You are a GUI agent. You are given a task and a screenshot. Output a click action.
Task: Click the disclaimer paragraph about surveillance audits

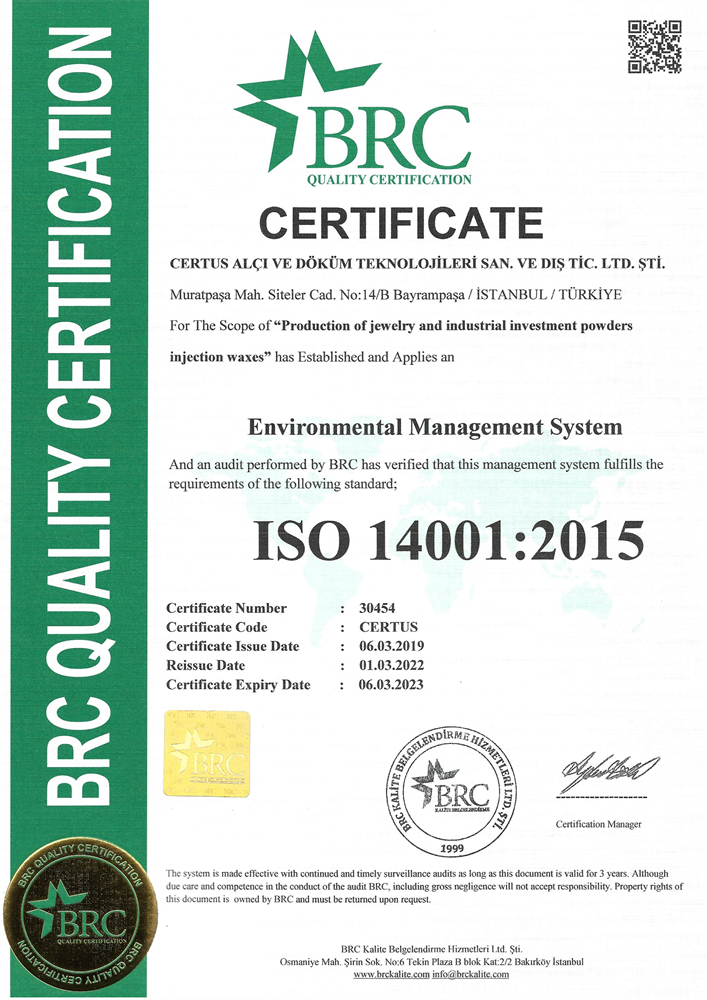click(424, 886)
